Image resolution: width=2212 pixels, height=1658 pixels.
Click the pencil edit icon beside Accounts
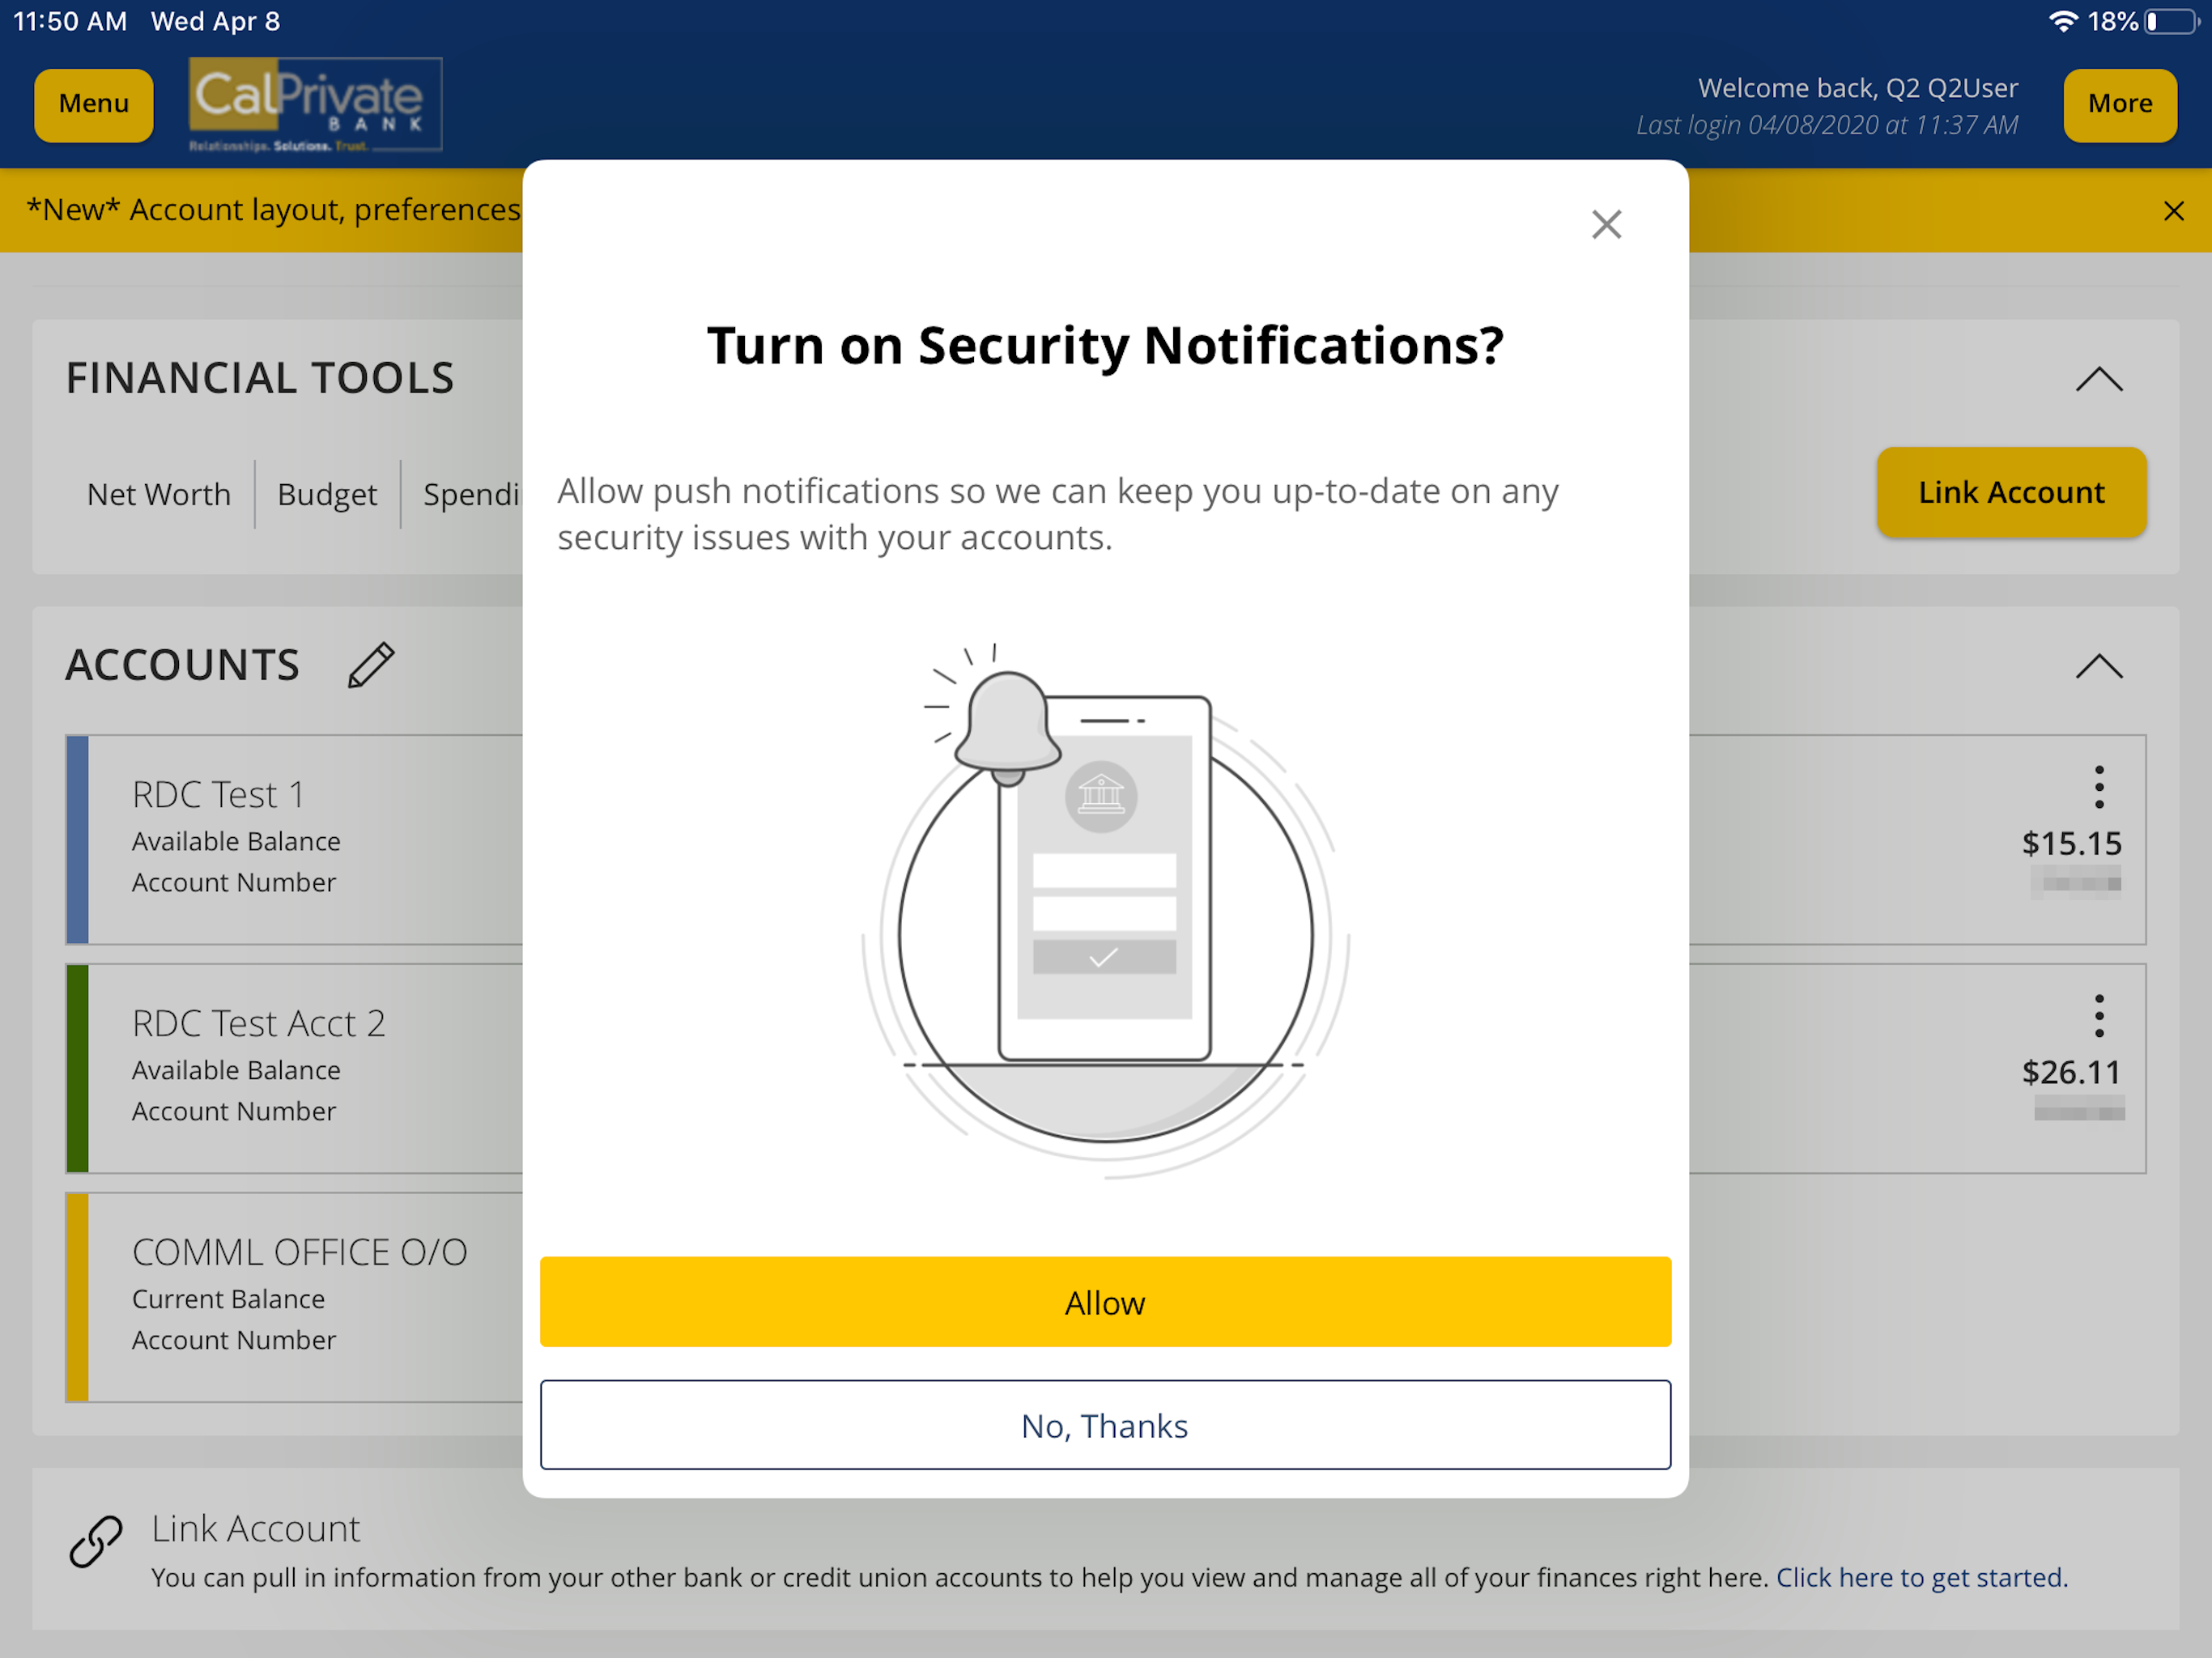[x=371, y=666]
